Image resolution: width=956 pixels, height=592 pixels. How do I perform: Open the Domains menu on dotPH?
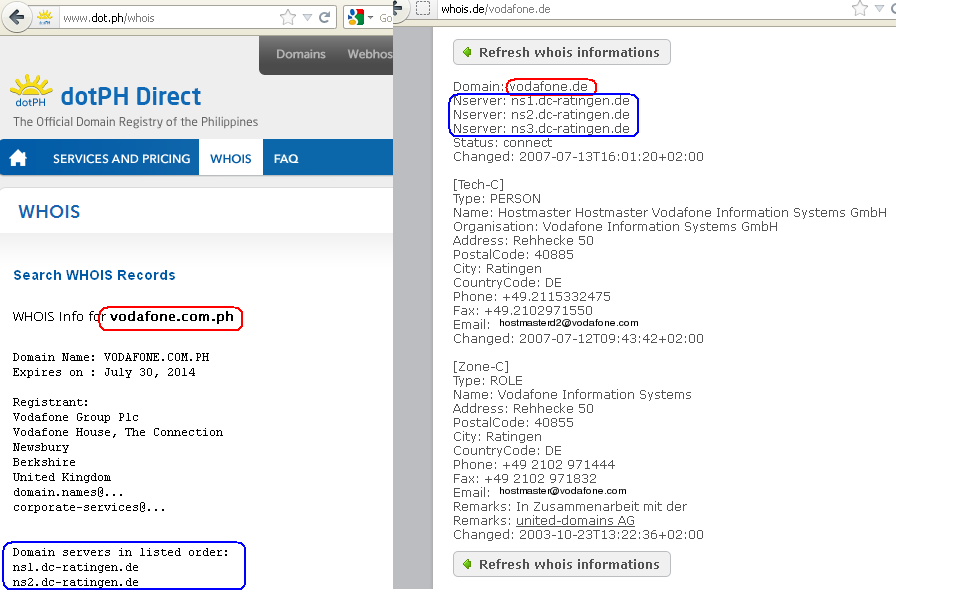click(x=301, y=54)
